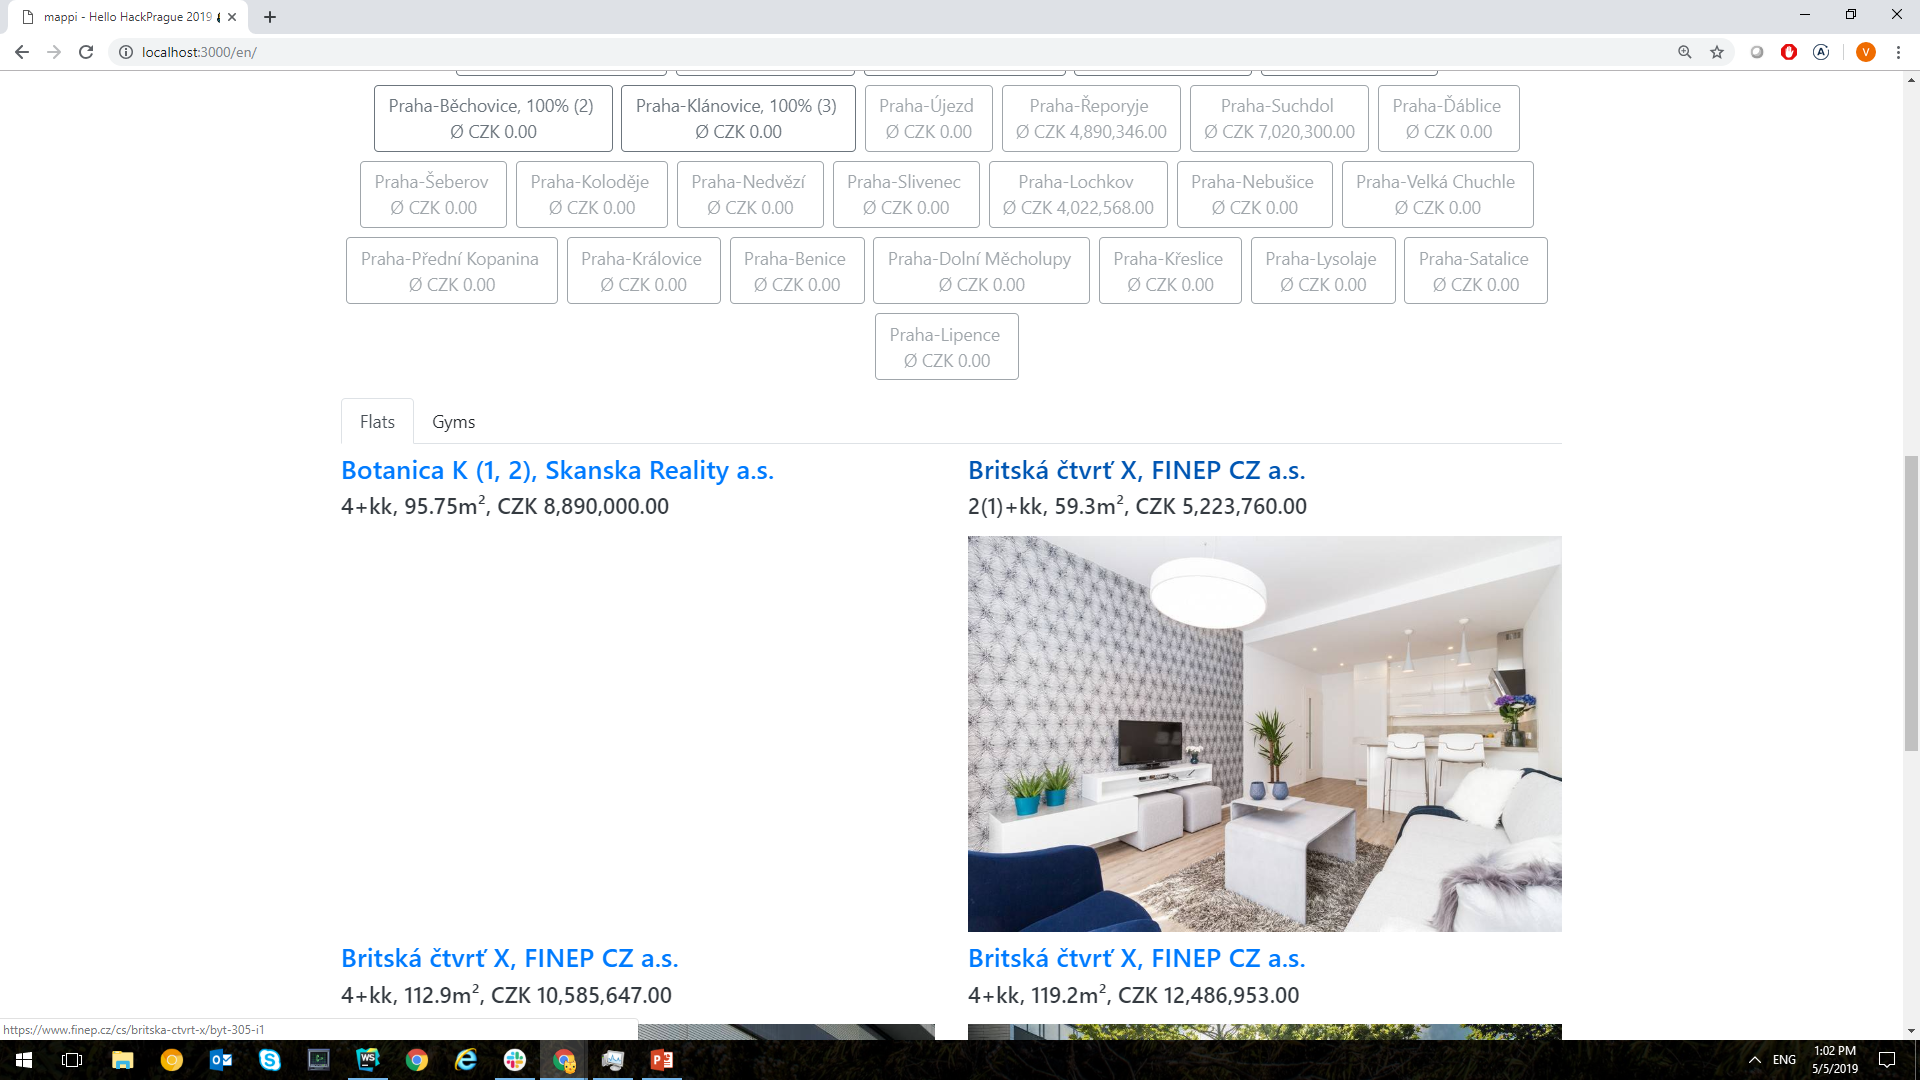
Task: Toggle the Praha-Lipence district filter
Action: pos(946,347)
